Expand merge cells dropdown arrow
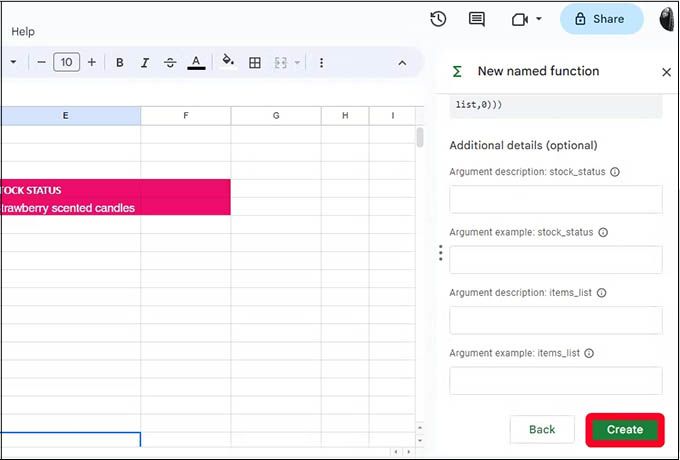 (x=298, y=63)
